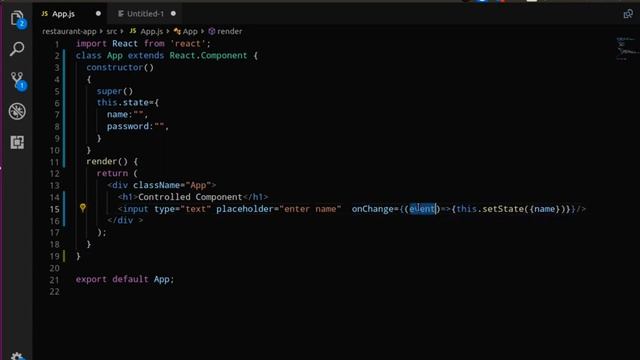Open the Source Control view
This screenshot has height=360, width=640.
point(18,80)
